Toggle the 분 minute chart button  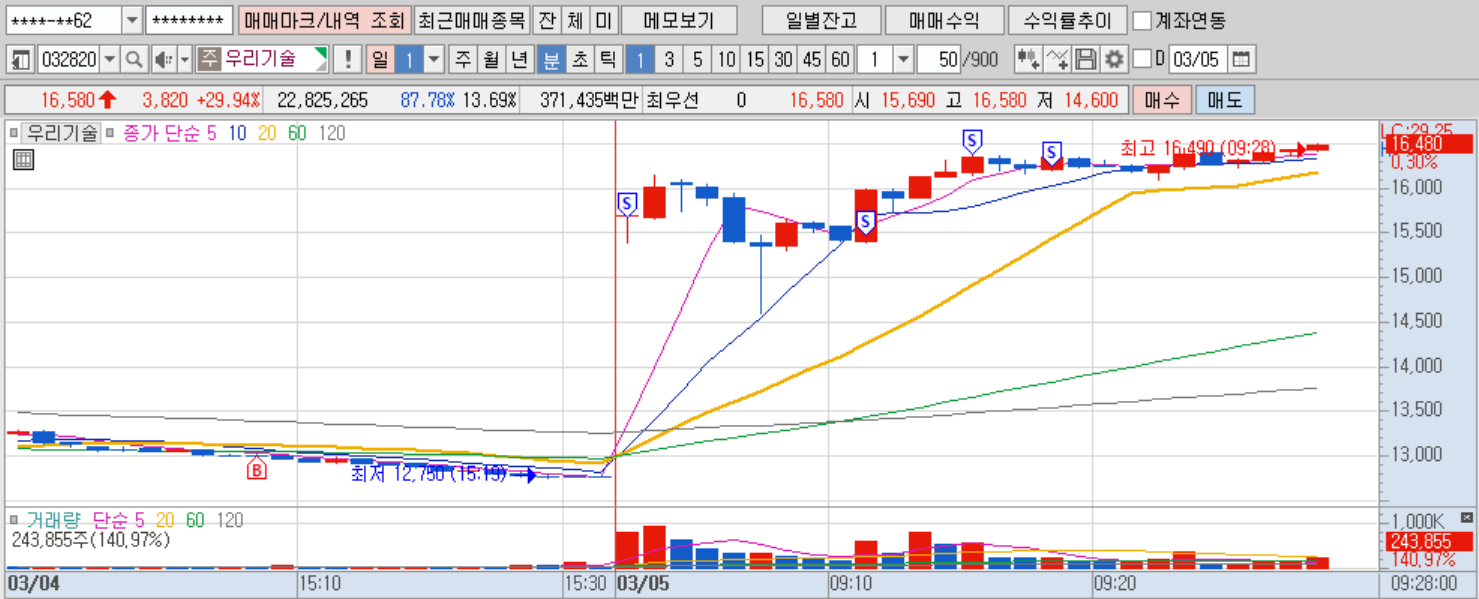[551, 60]
